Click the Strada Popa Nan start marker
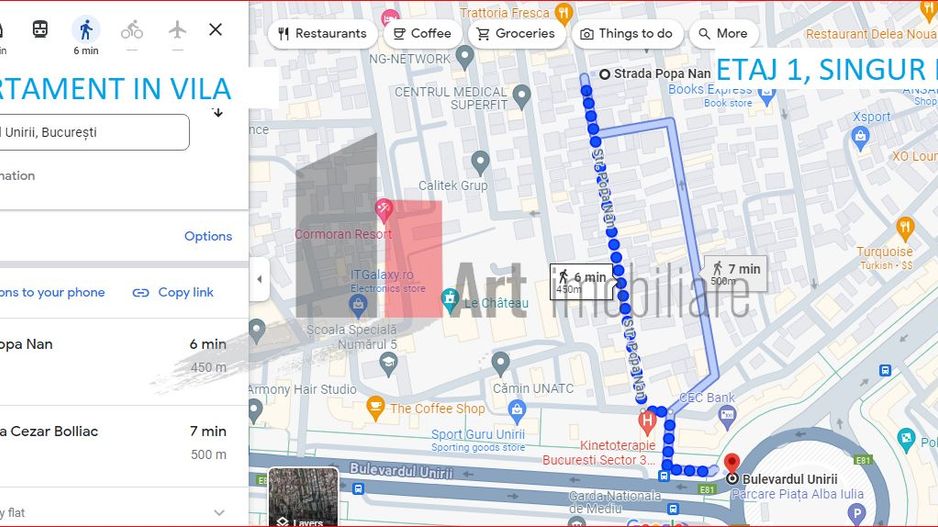 pos(605,74)
